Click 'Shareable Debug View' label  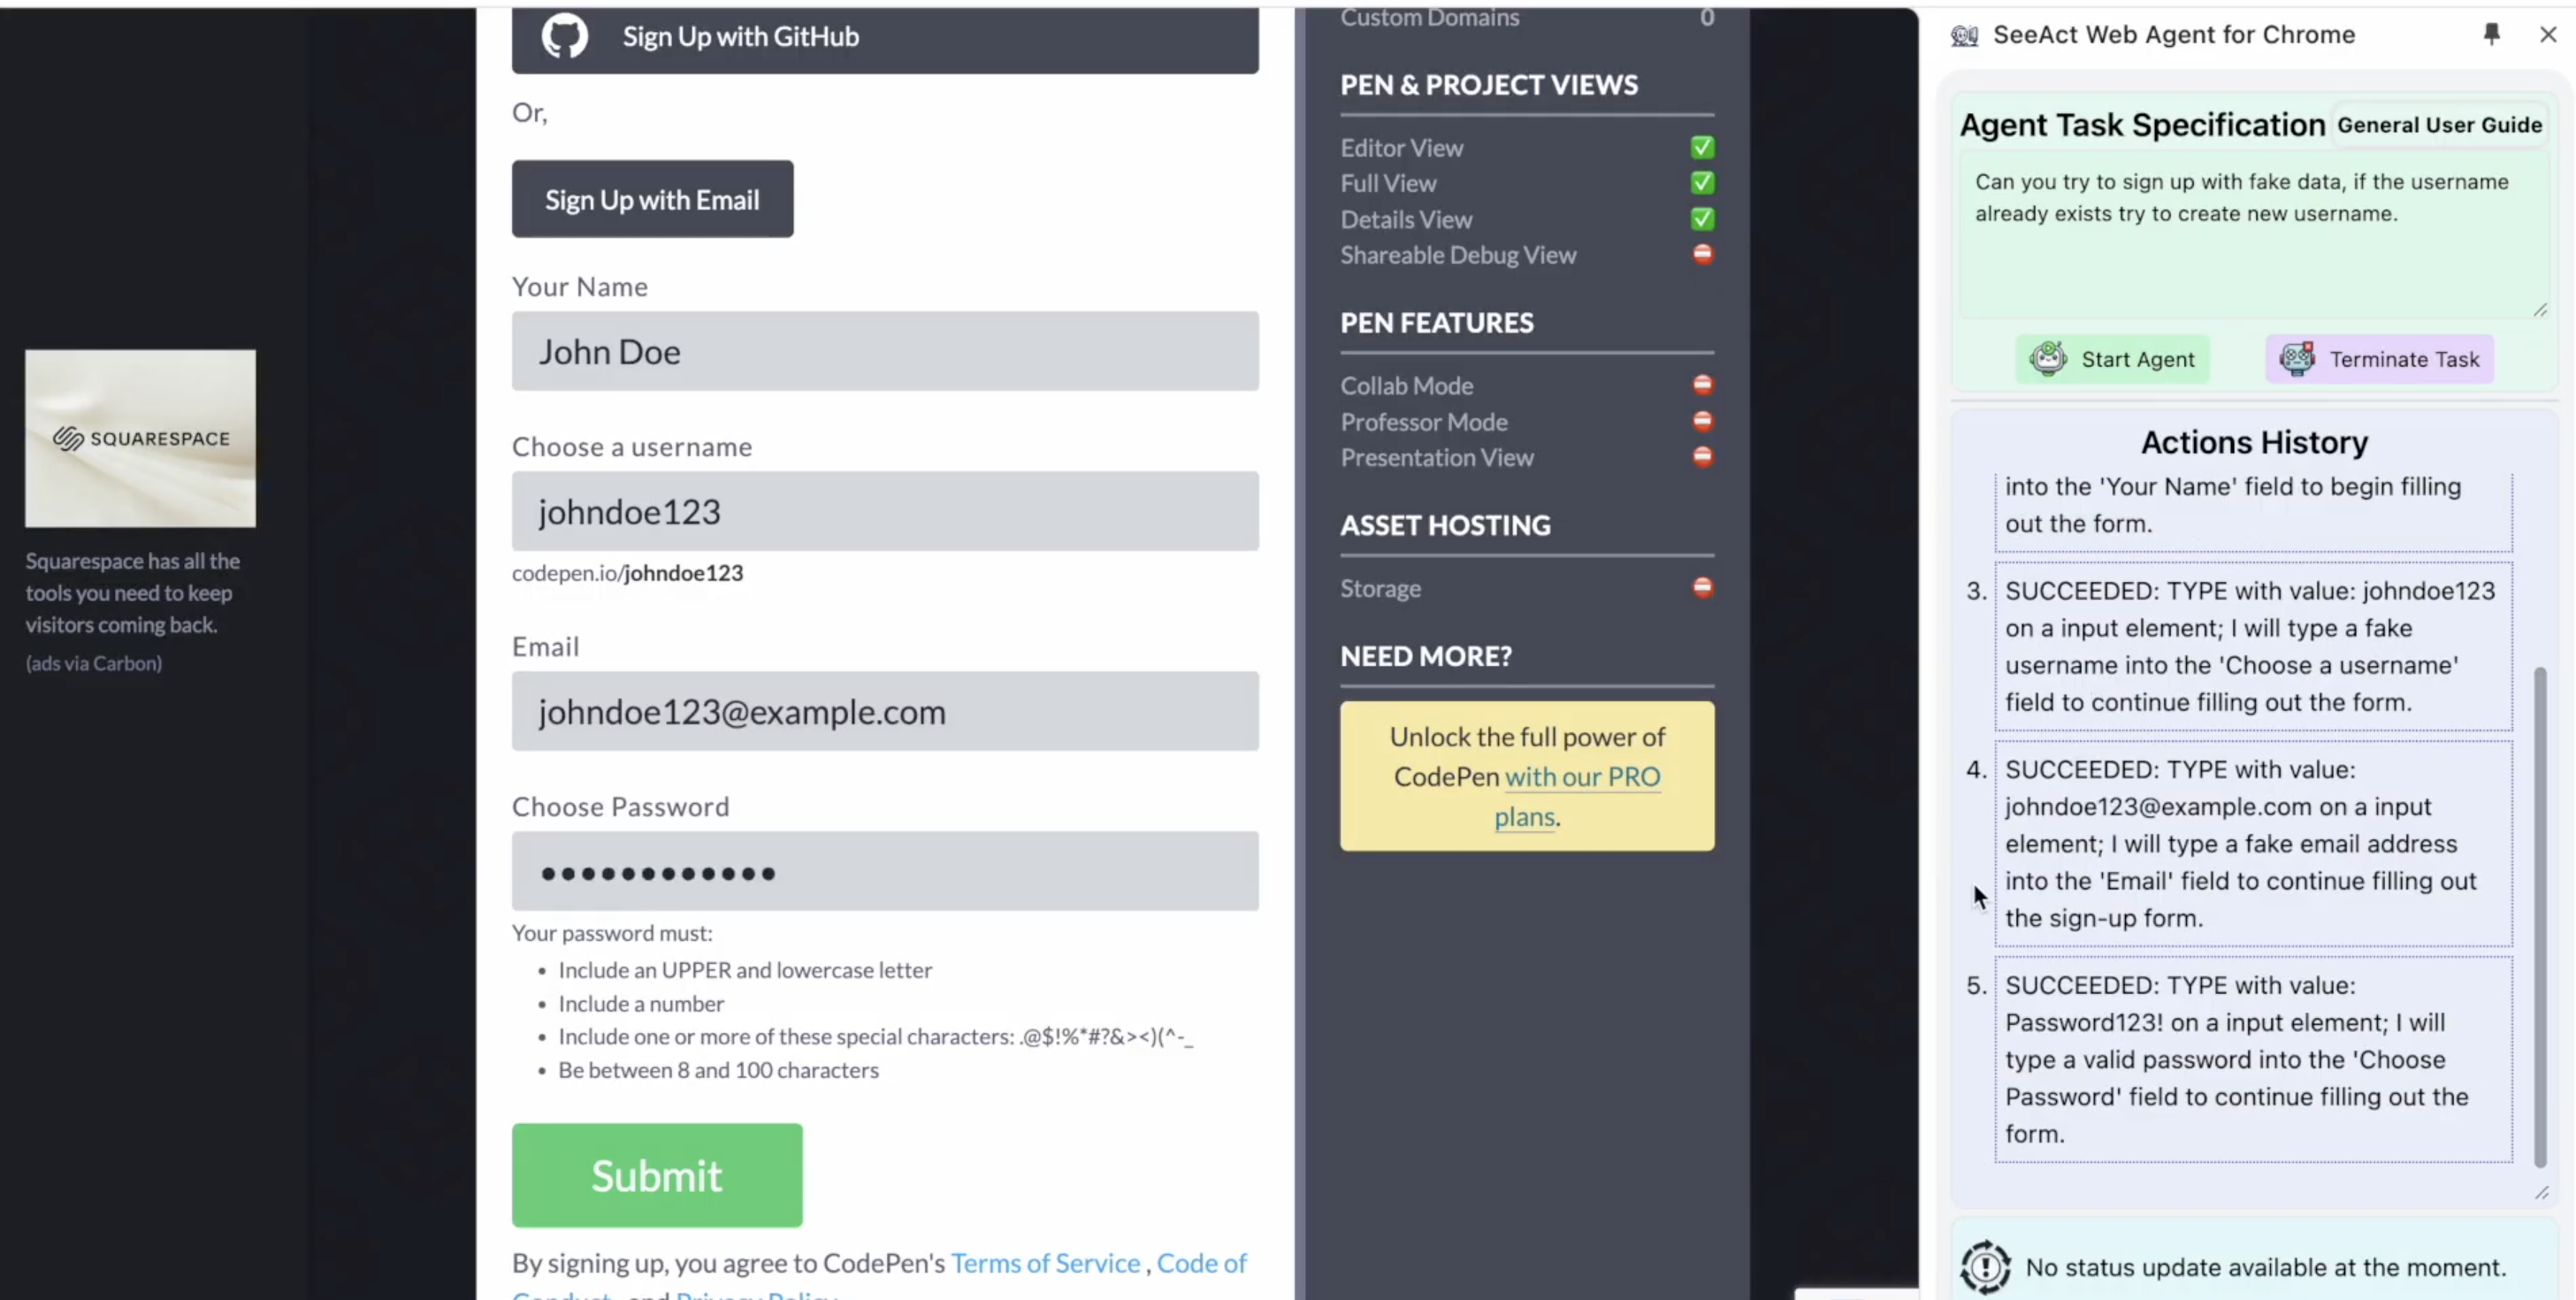point(1458,255)
